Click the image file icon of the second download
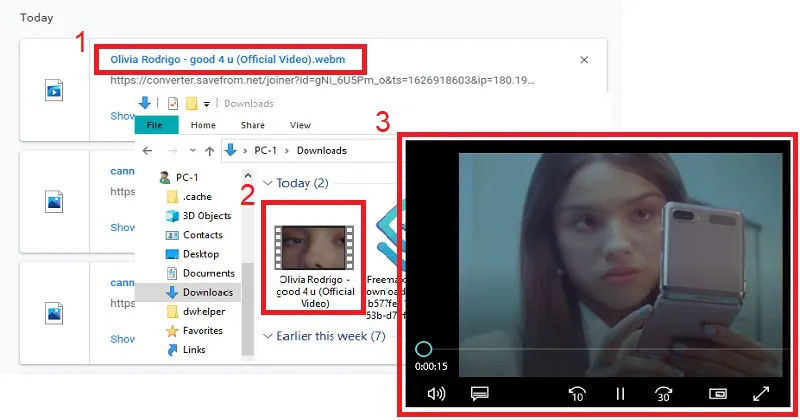The width and height of the screenshot is (800, 420). click(54, 202)
